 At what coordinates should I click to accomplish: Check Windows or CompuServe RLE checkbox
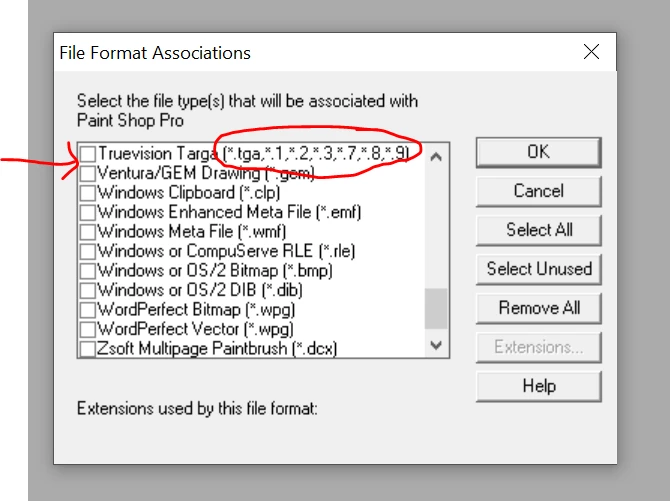(88, 251)
